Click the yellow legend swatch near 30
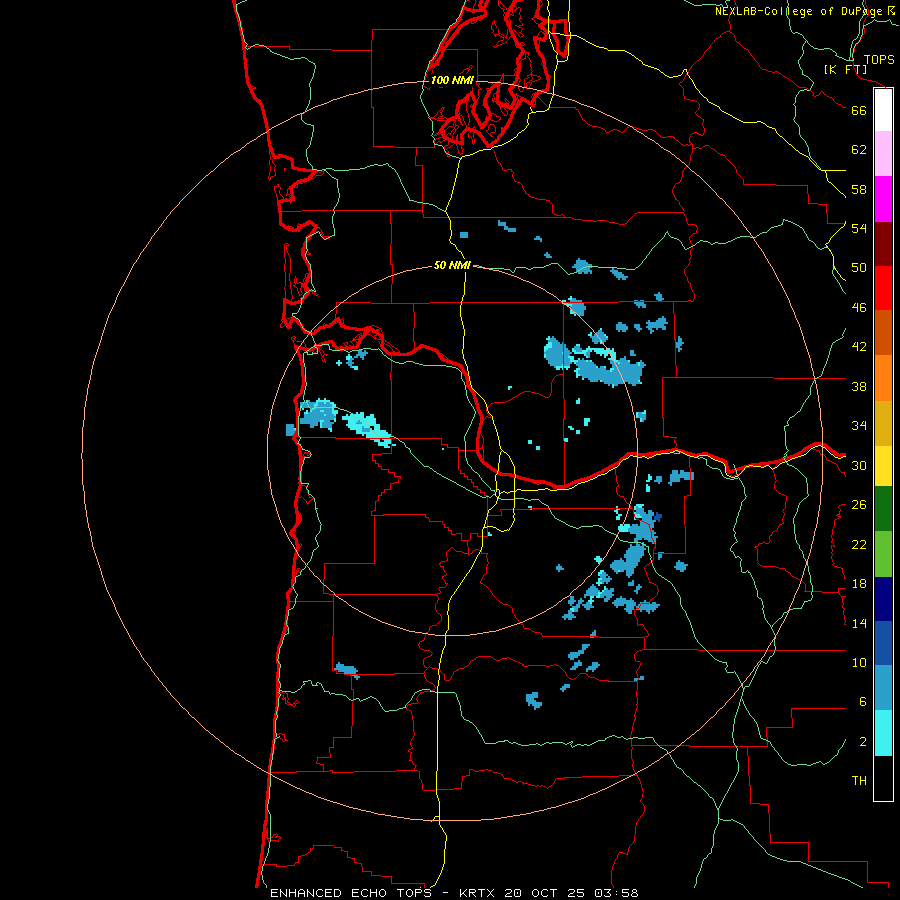The height and width of the screenshot is (900, 900). [883, 466]
